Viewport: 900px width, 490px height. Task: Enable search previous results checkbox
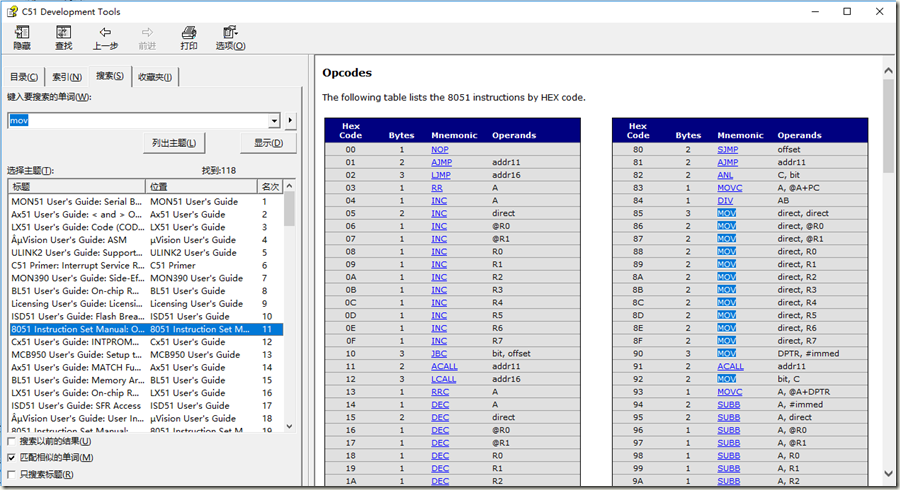pyautogui.click(x=12, y=441)
